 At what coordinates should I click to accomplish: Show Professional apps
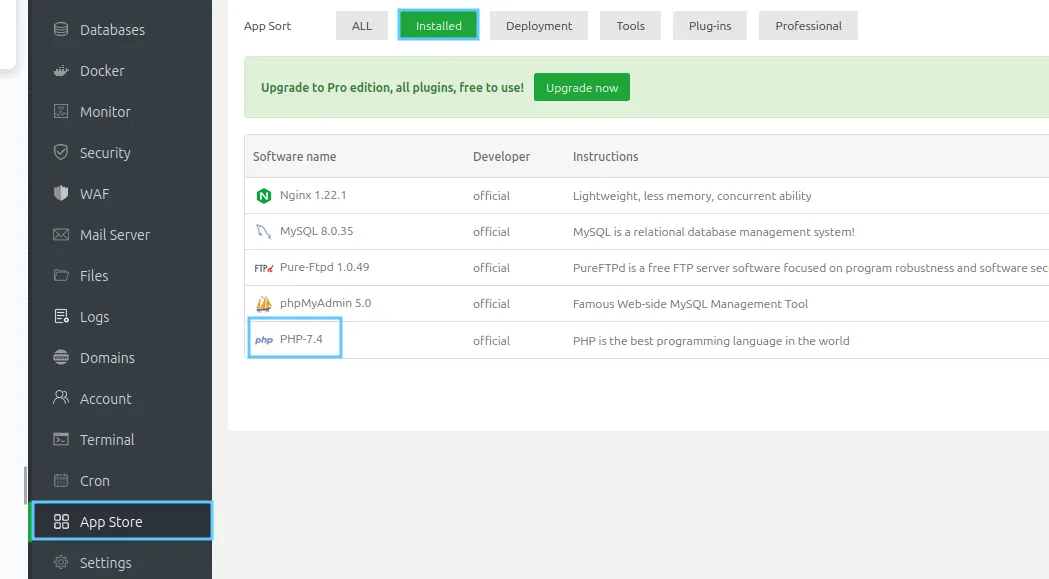point(808,25)
